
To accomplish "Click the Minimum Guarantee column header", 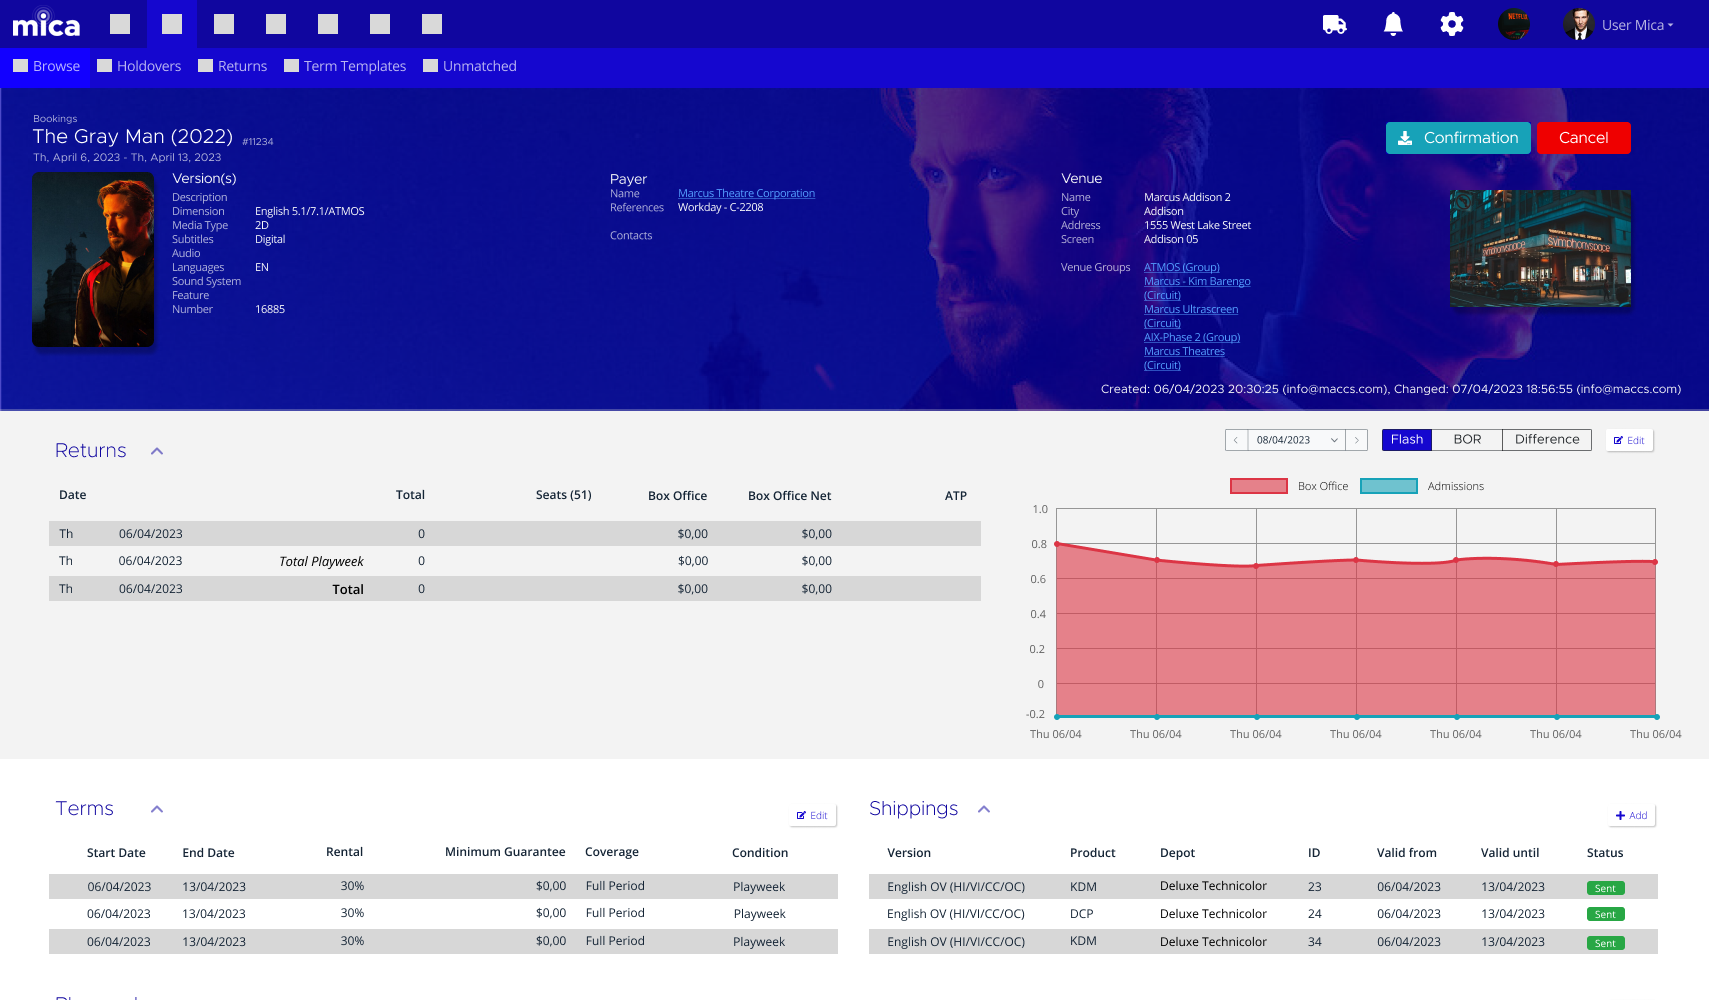I will pos(505,852).
